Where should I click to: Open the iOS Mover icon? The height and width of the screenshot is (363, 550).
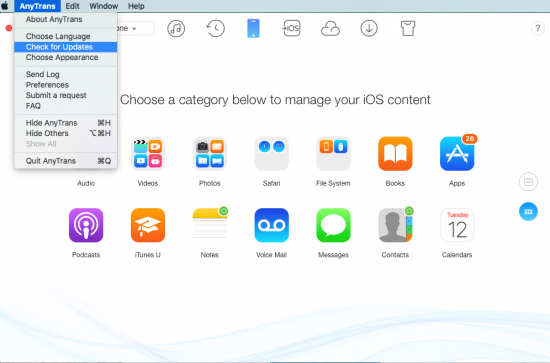(291, 28)
